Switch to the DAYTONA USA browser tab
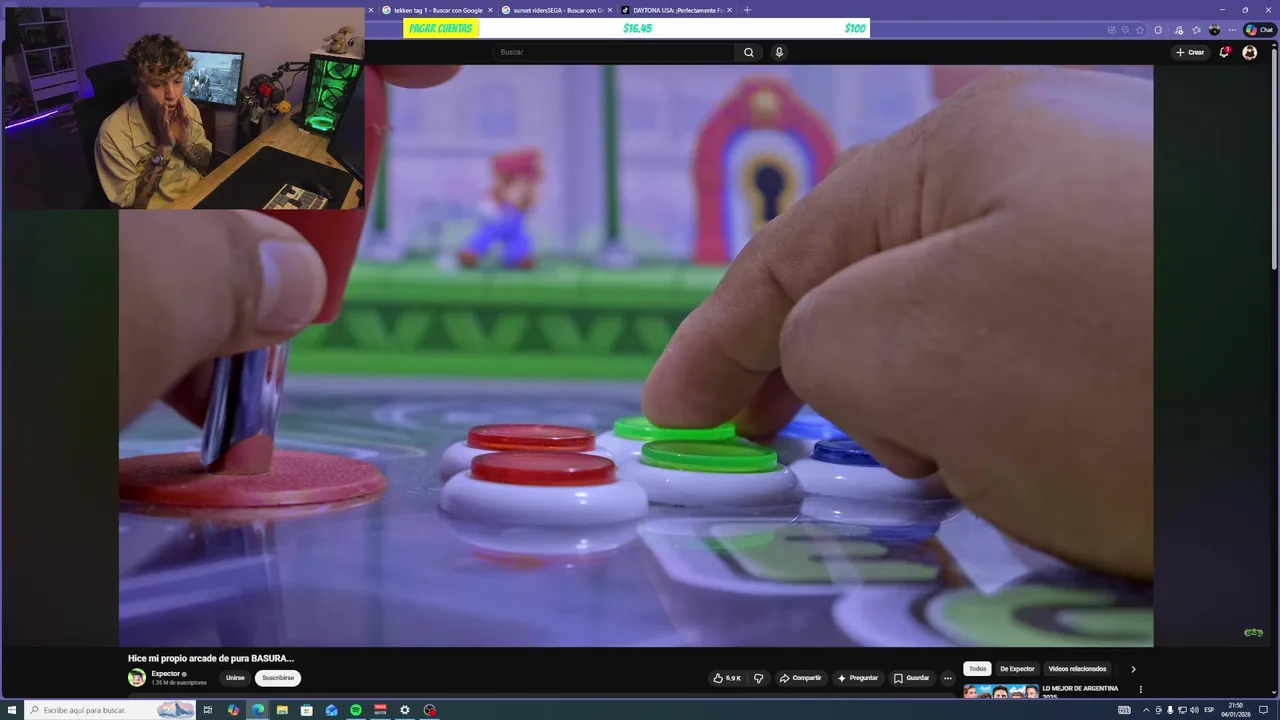This screenshot has height=720, width=1280. (x=676, y=10)
